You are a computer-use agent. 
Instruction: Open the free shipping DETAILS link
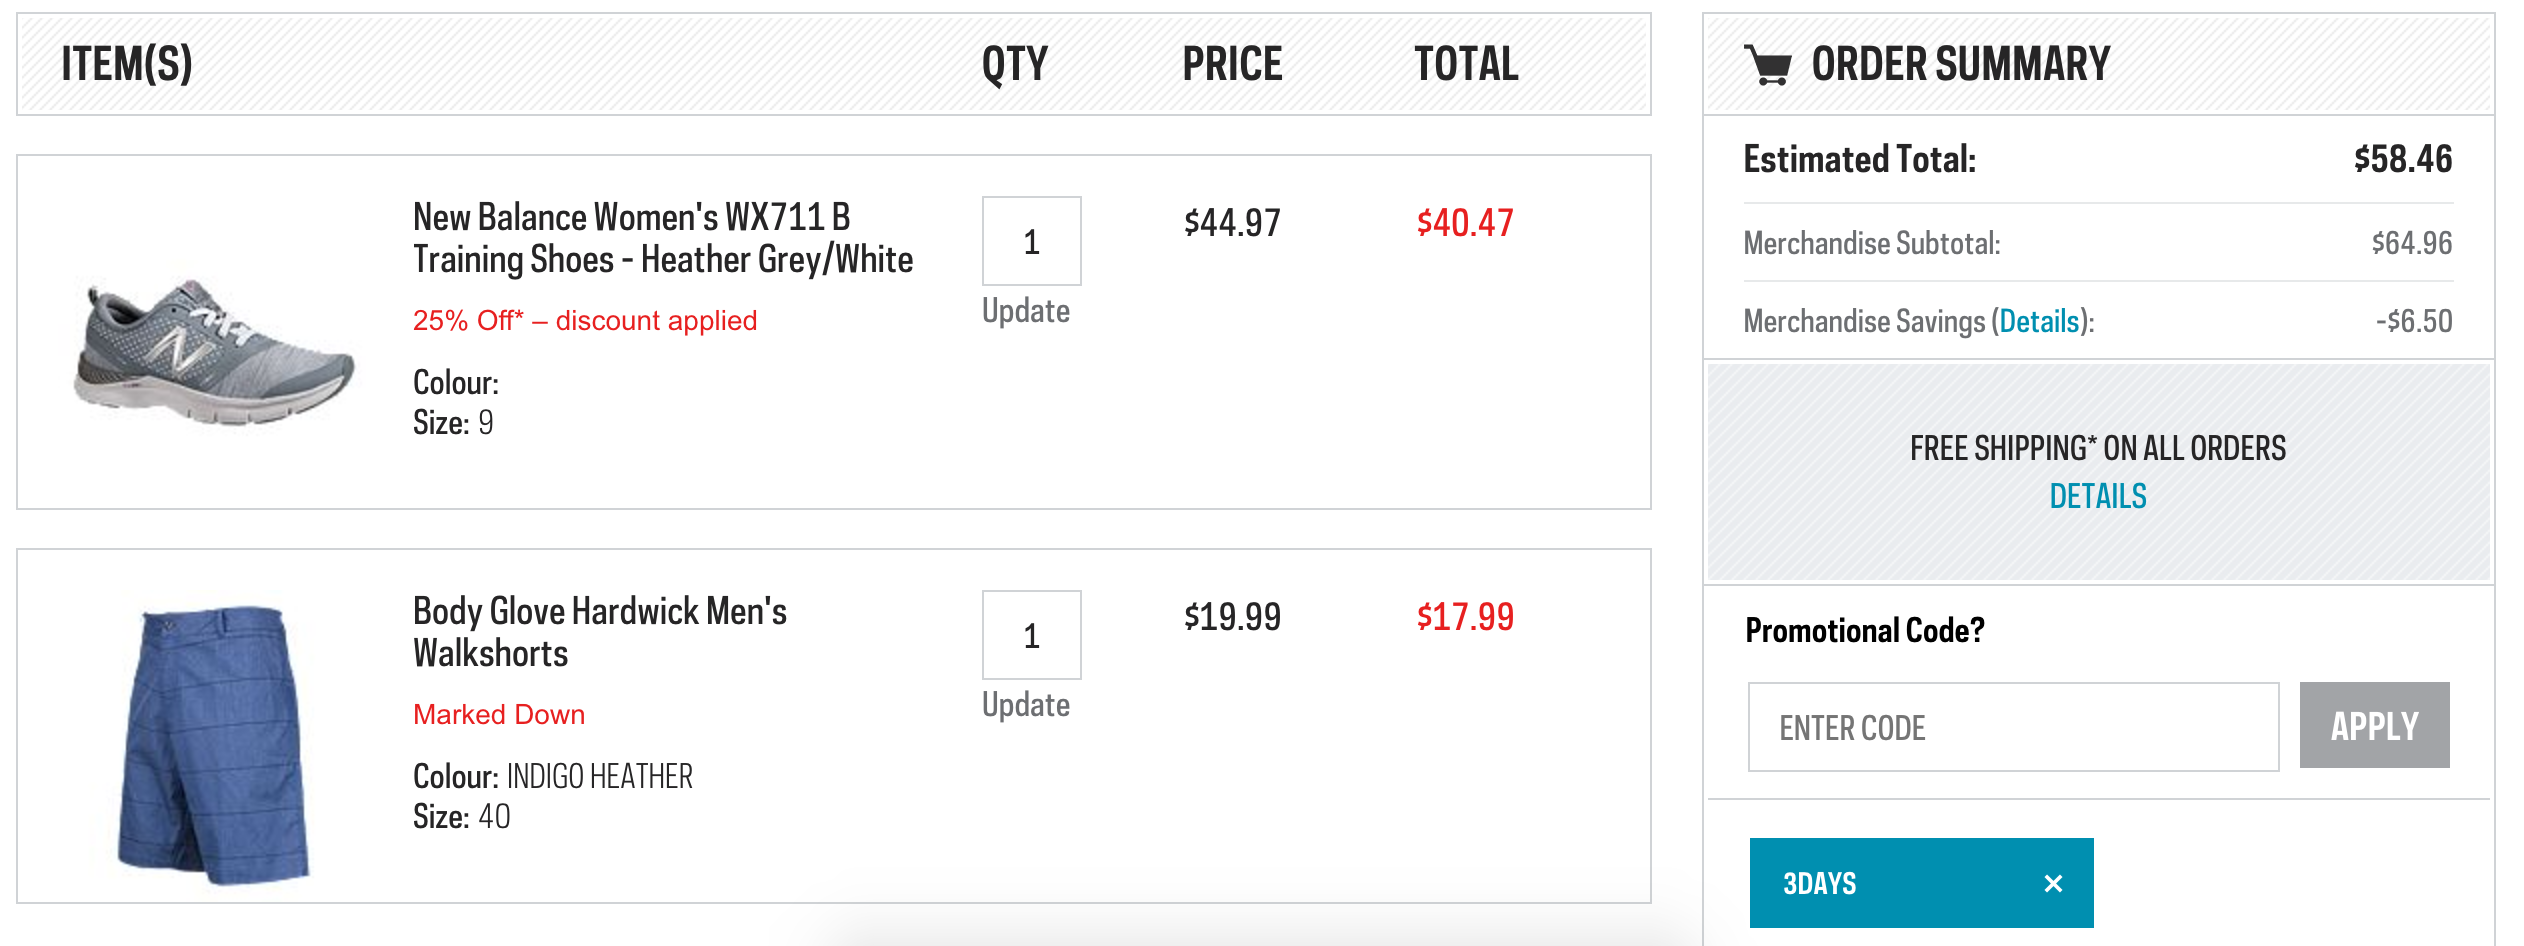(x=2098, y=496)
